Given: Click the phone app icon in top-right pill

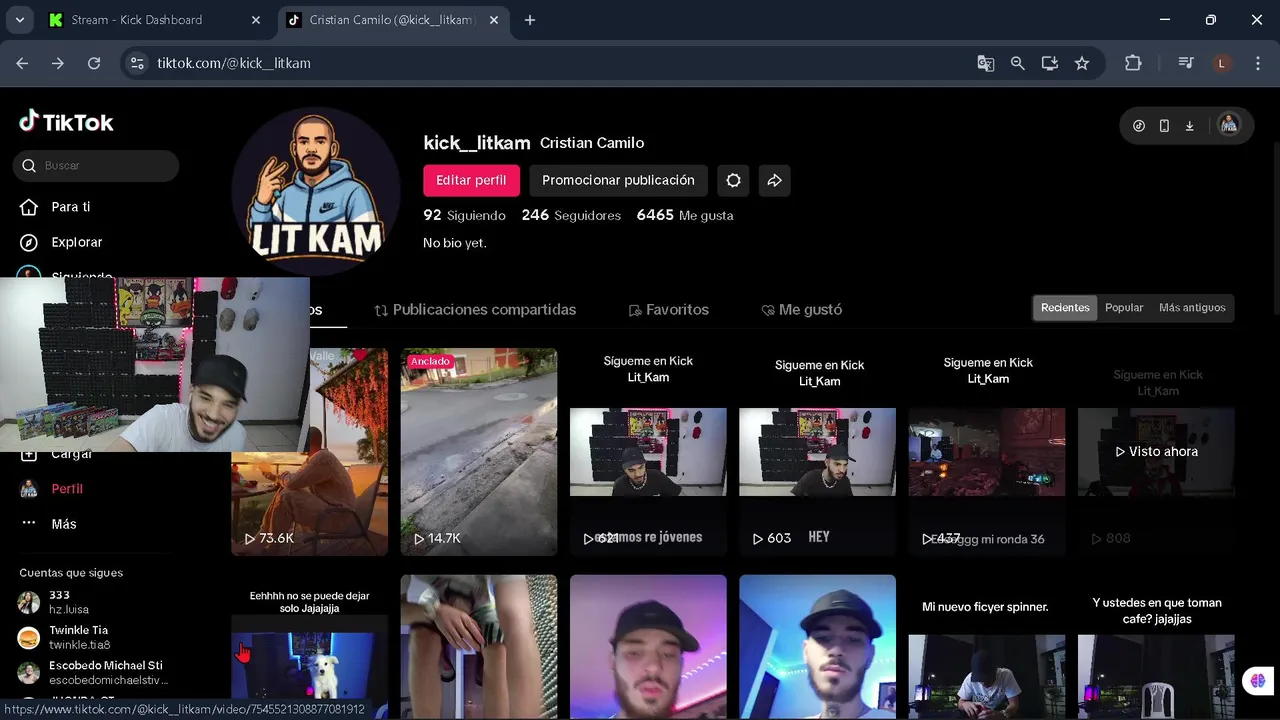Looking at the screenshot, I should tap(1164, 126).
